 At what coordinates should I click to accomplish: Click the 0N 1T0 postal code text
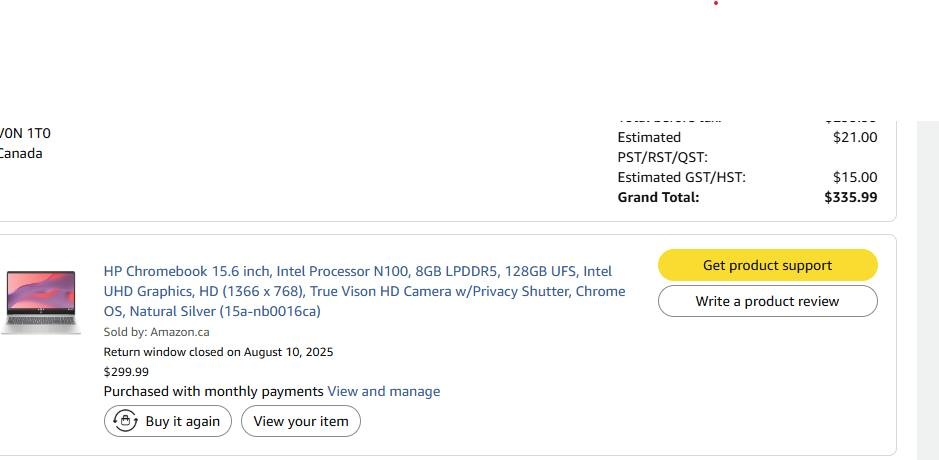pos(25,133)
